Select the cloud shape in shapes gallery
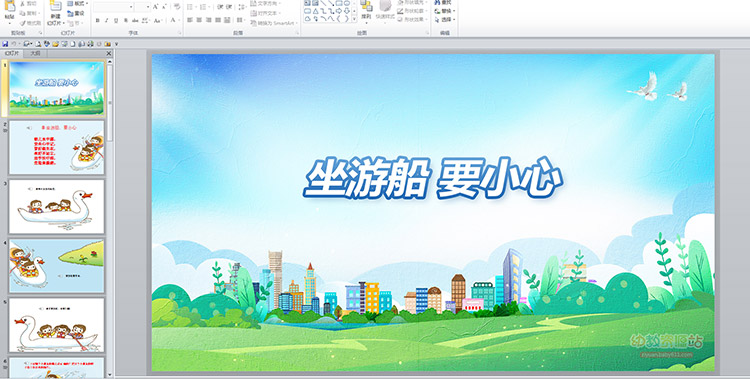Viewport: 750px width, 379px height. pos(308,19)
